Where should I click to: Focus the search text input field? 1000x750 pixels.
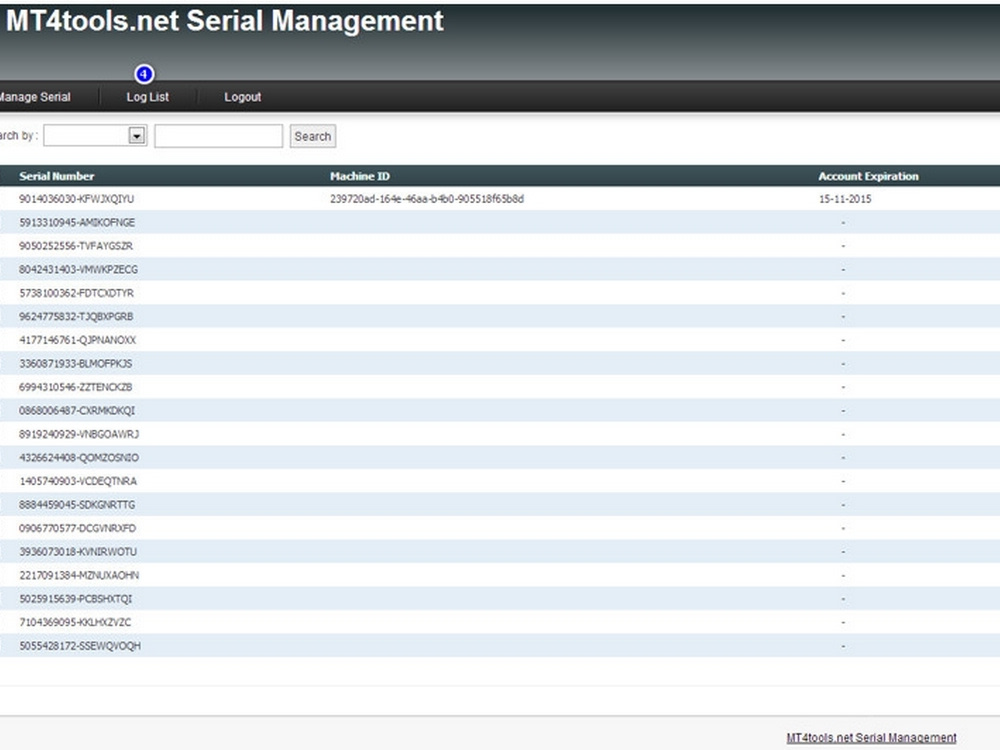(x=218, y=136)
